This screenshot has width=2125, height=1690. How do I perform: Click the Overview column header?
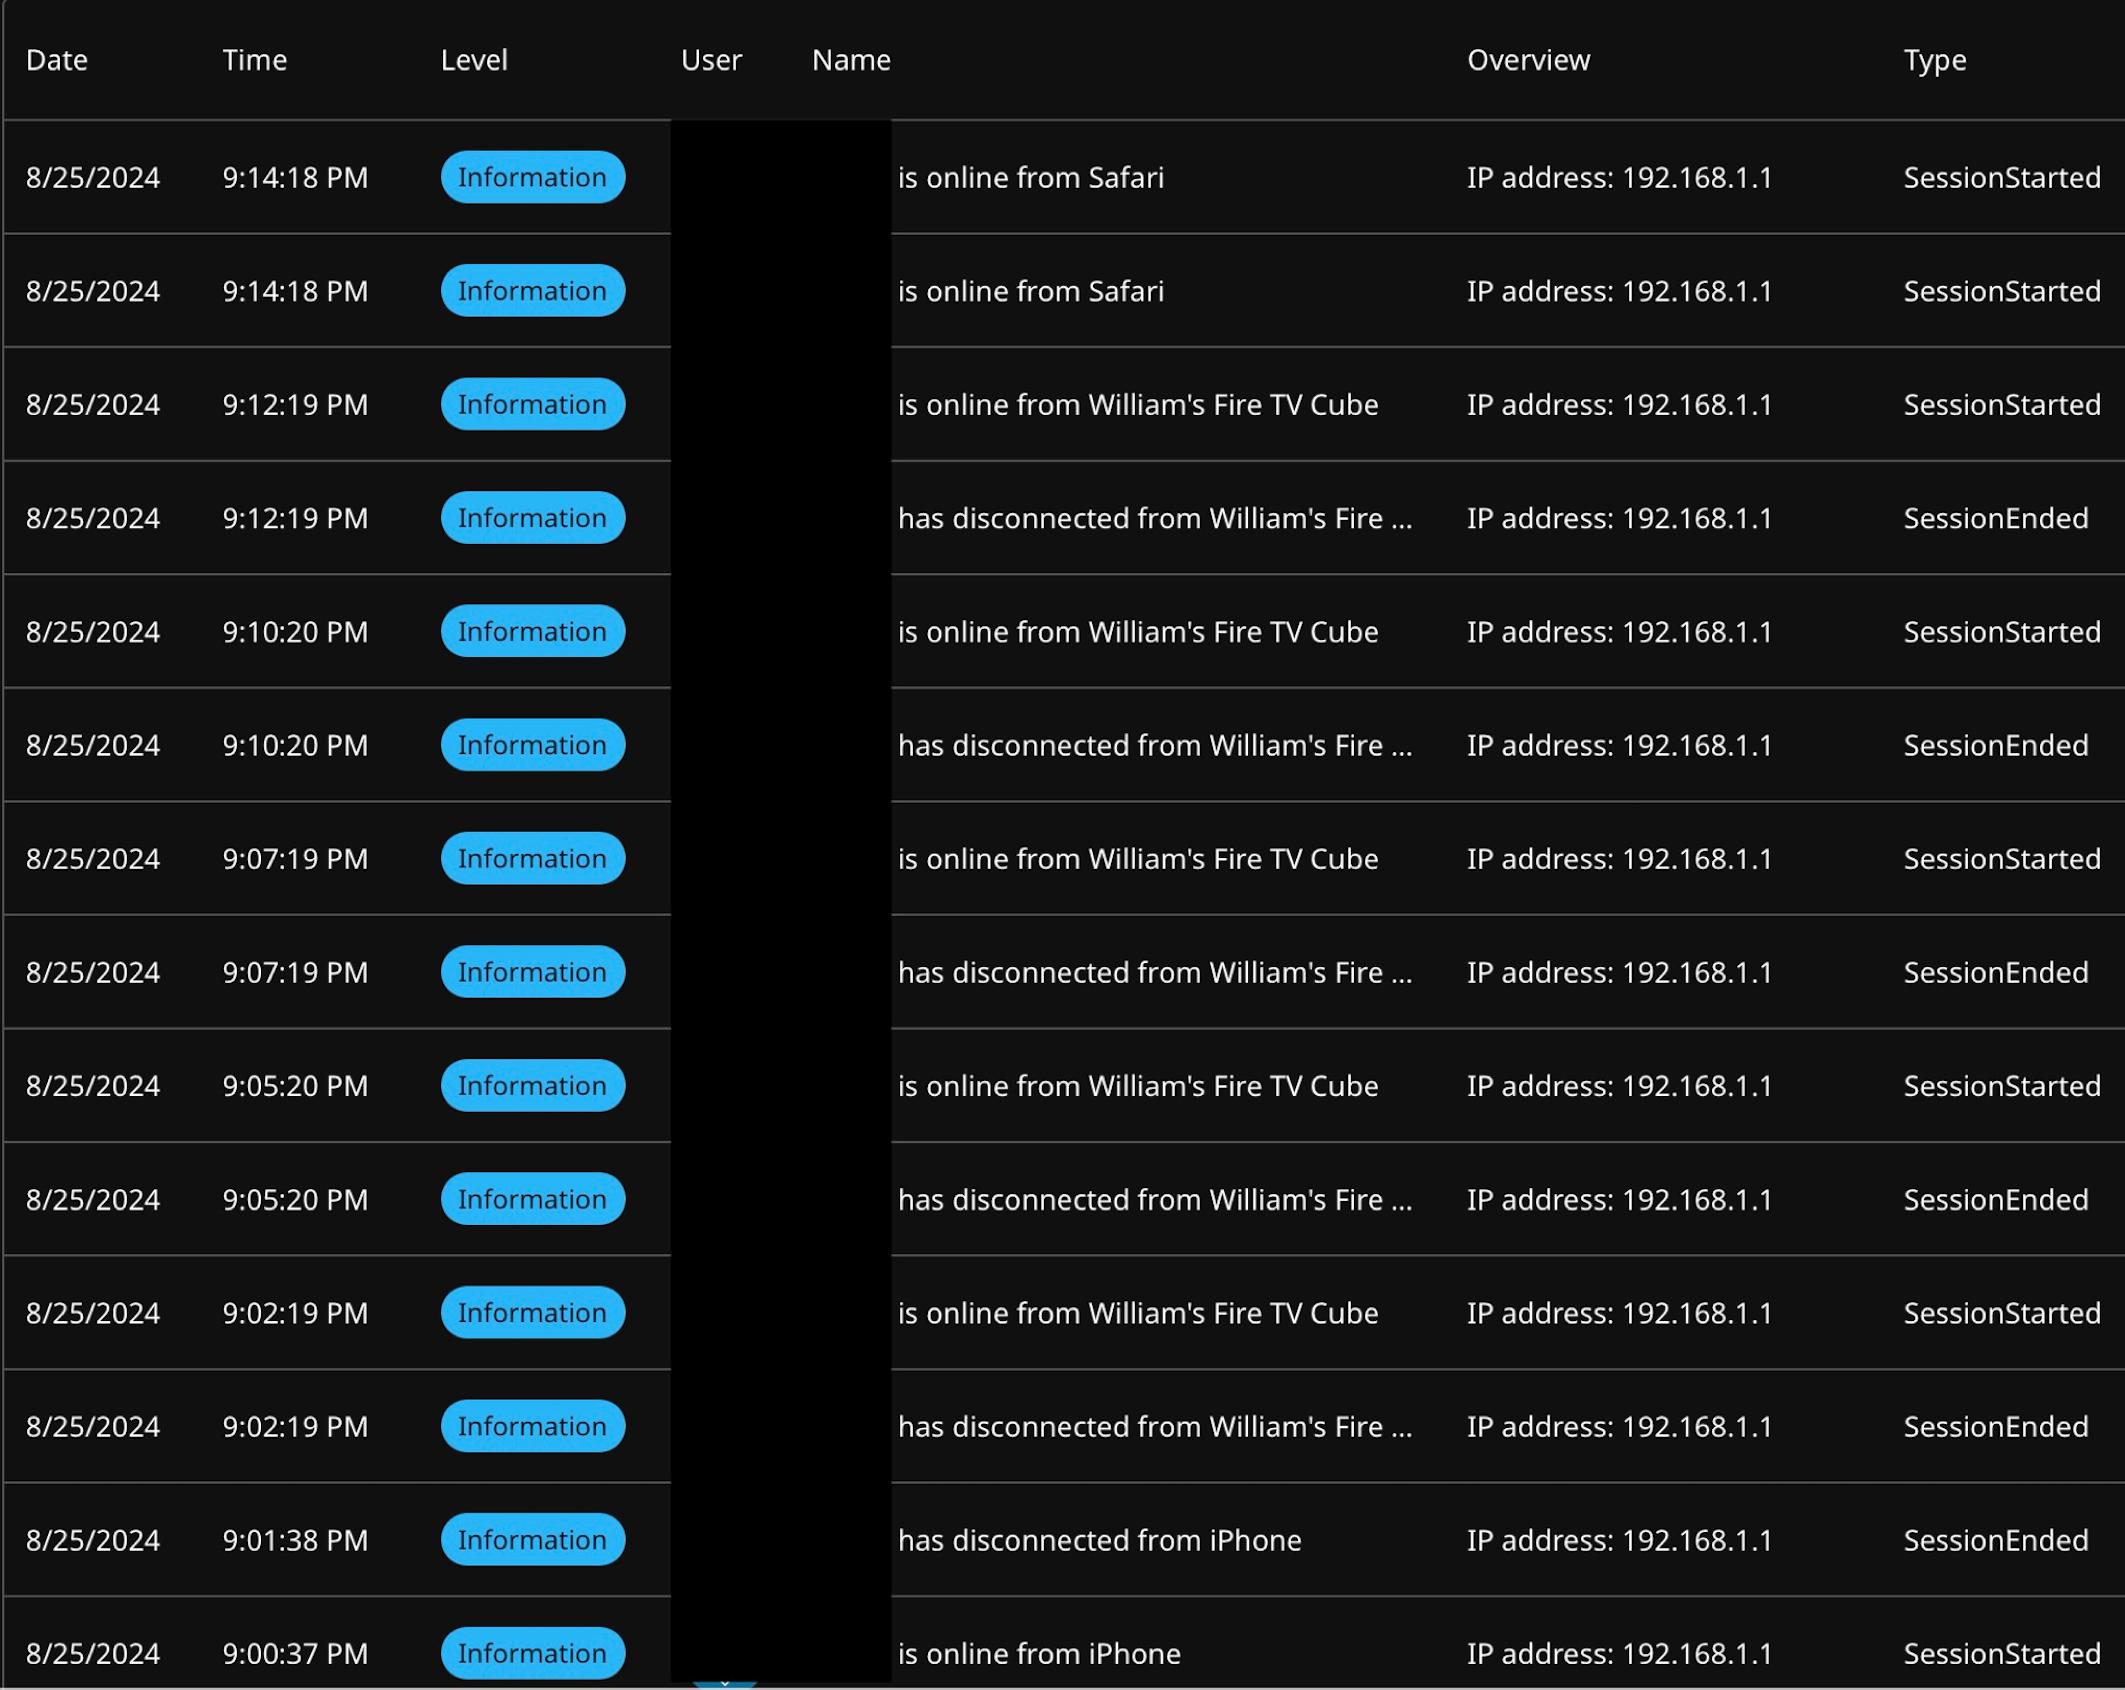1528,60
